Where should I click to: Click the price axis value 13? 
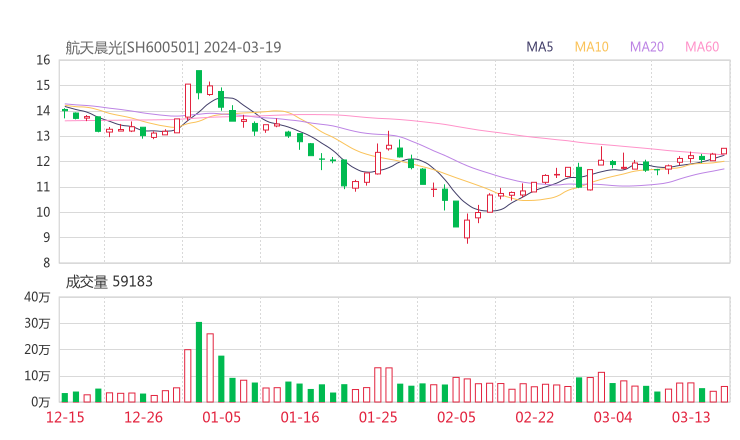[x=43, y=136]
